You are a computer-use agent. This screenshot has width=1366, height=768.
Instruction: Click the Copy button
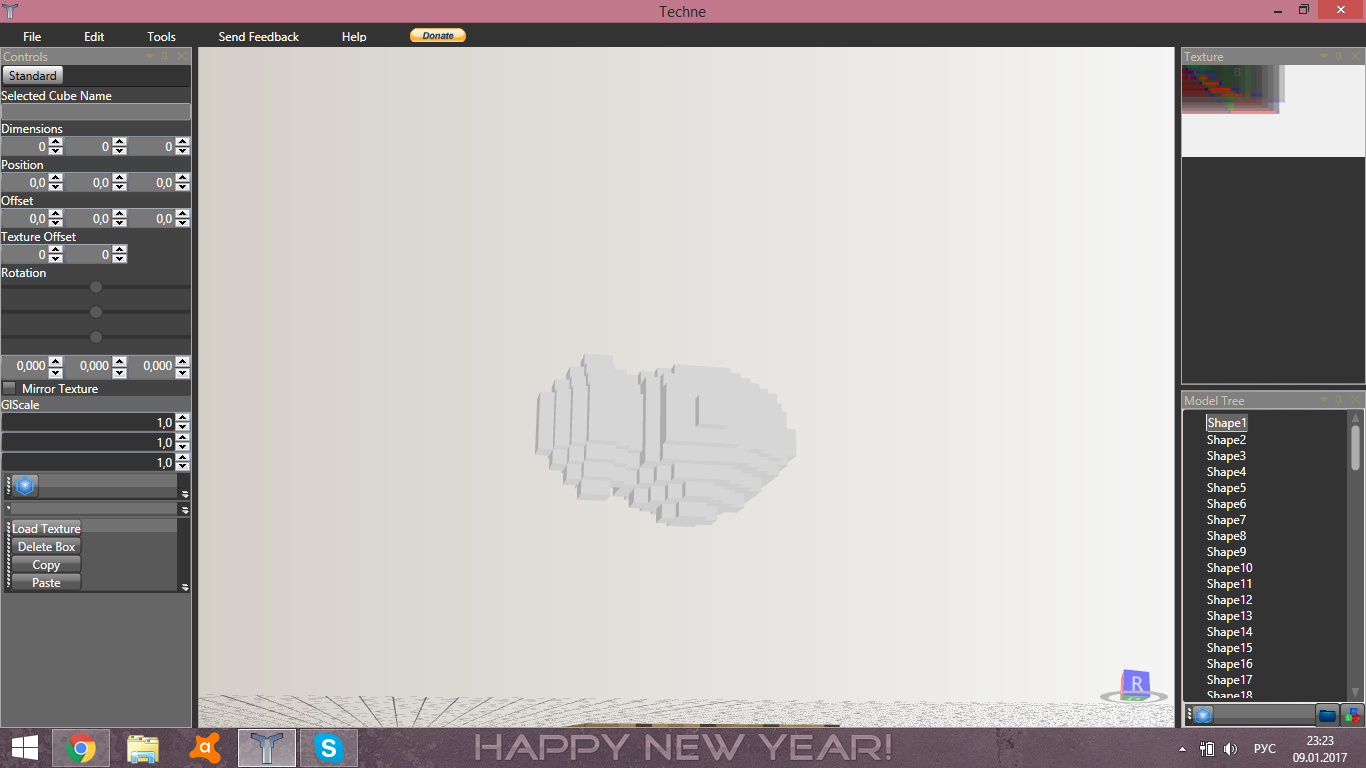click(x=46, y=564)
